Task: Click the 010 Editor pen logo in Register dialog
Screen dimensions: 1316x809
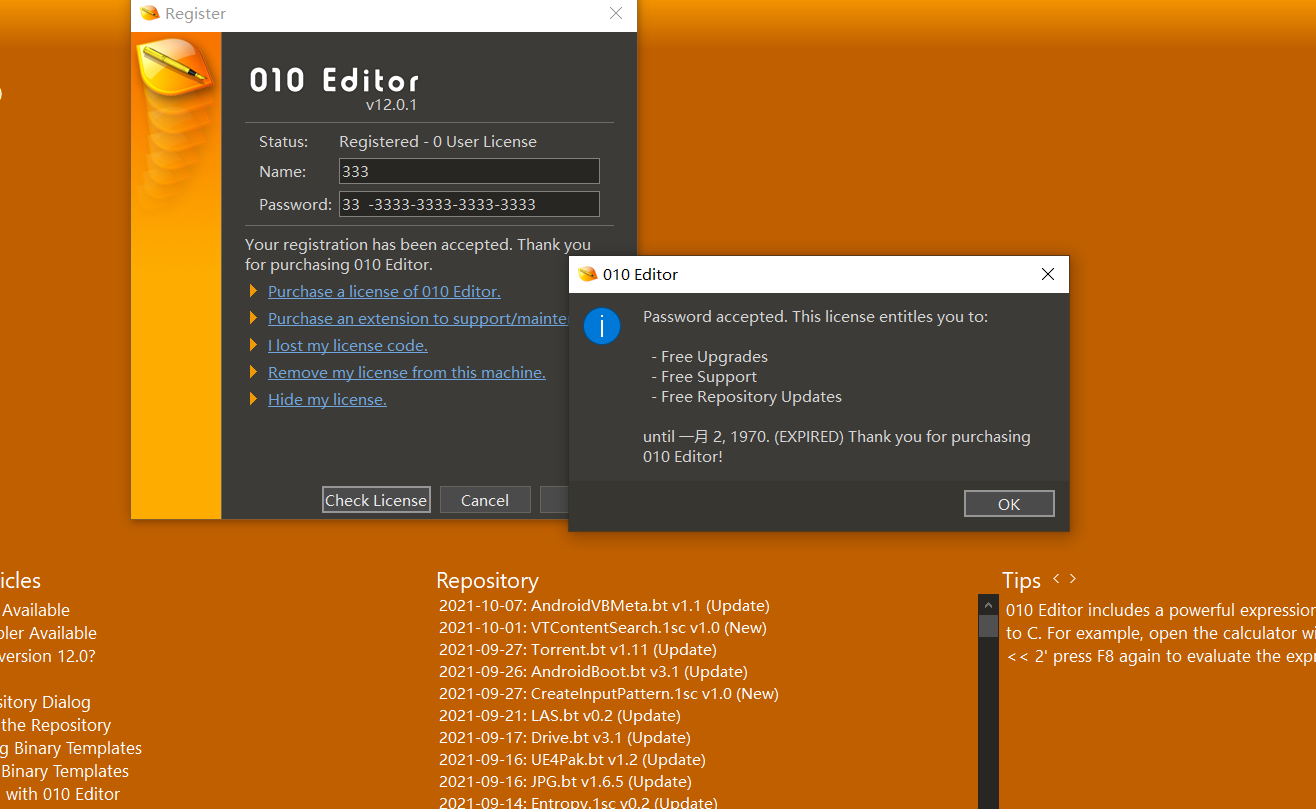Action: (x=175, y=65)
